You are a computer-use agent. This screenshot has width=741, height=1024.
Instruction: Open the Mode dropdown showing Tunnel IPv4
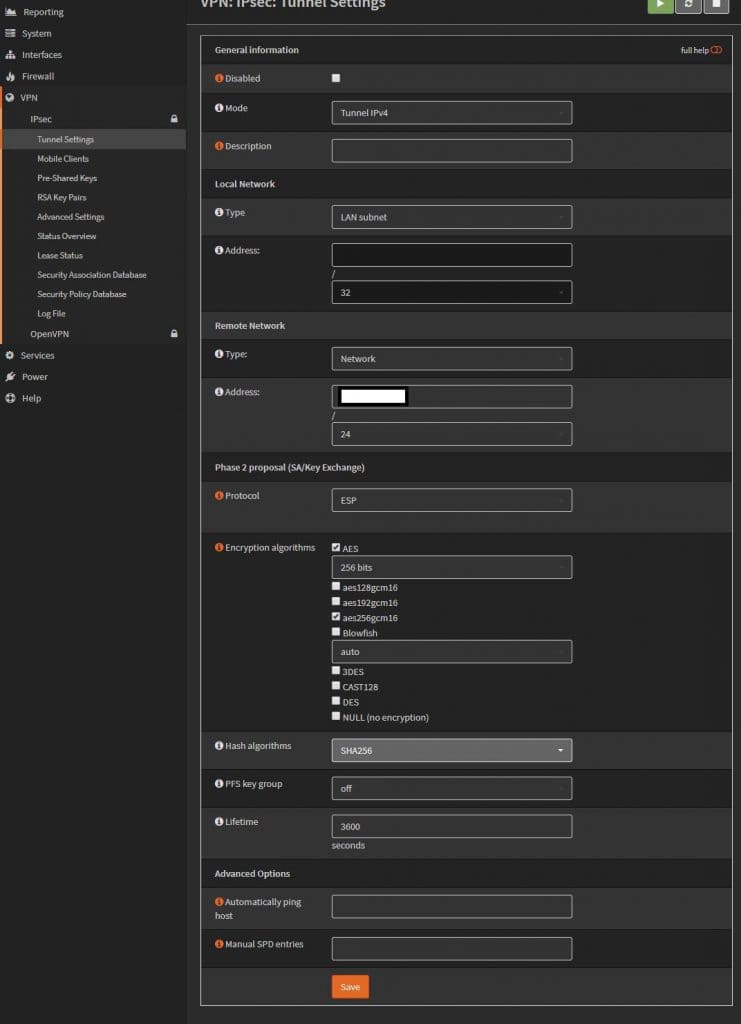tap(452, 113)
